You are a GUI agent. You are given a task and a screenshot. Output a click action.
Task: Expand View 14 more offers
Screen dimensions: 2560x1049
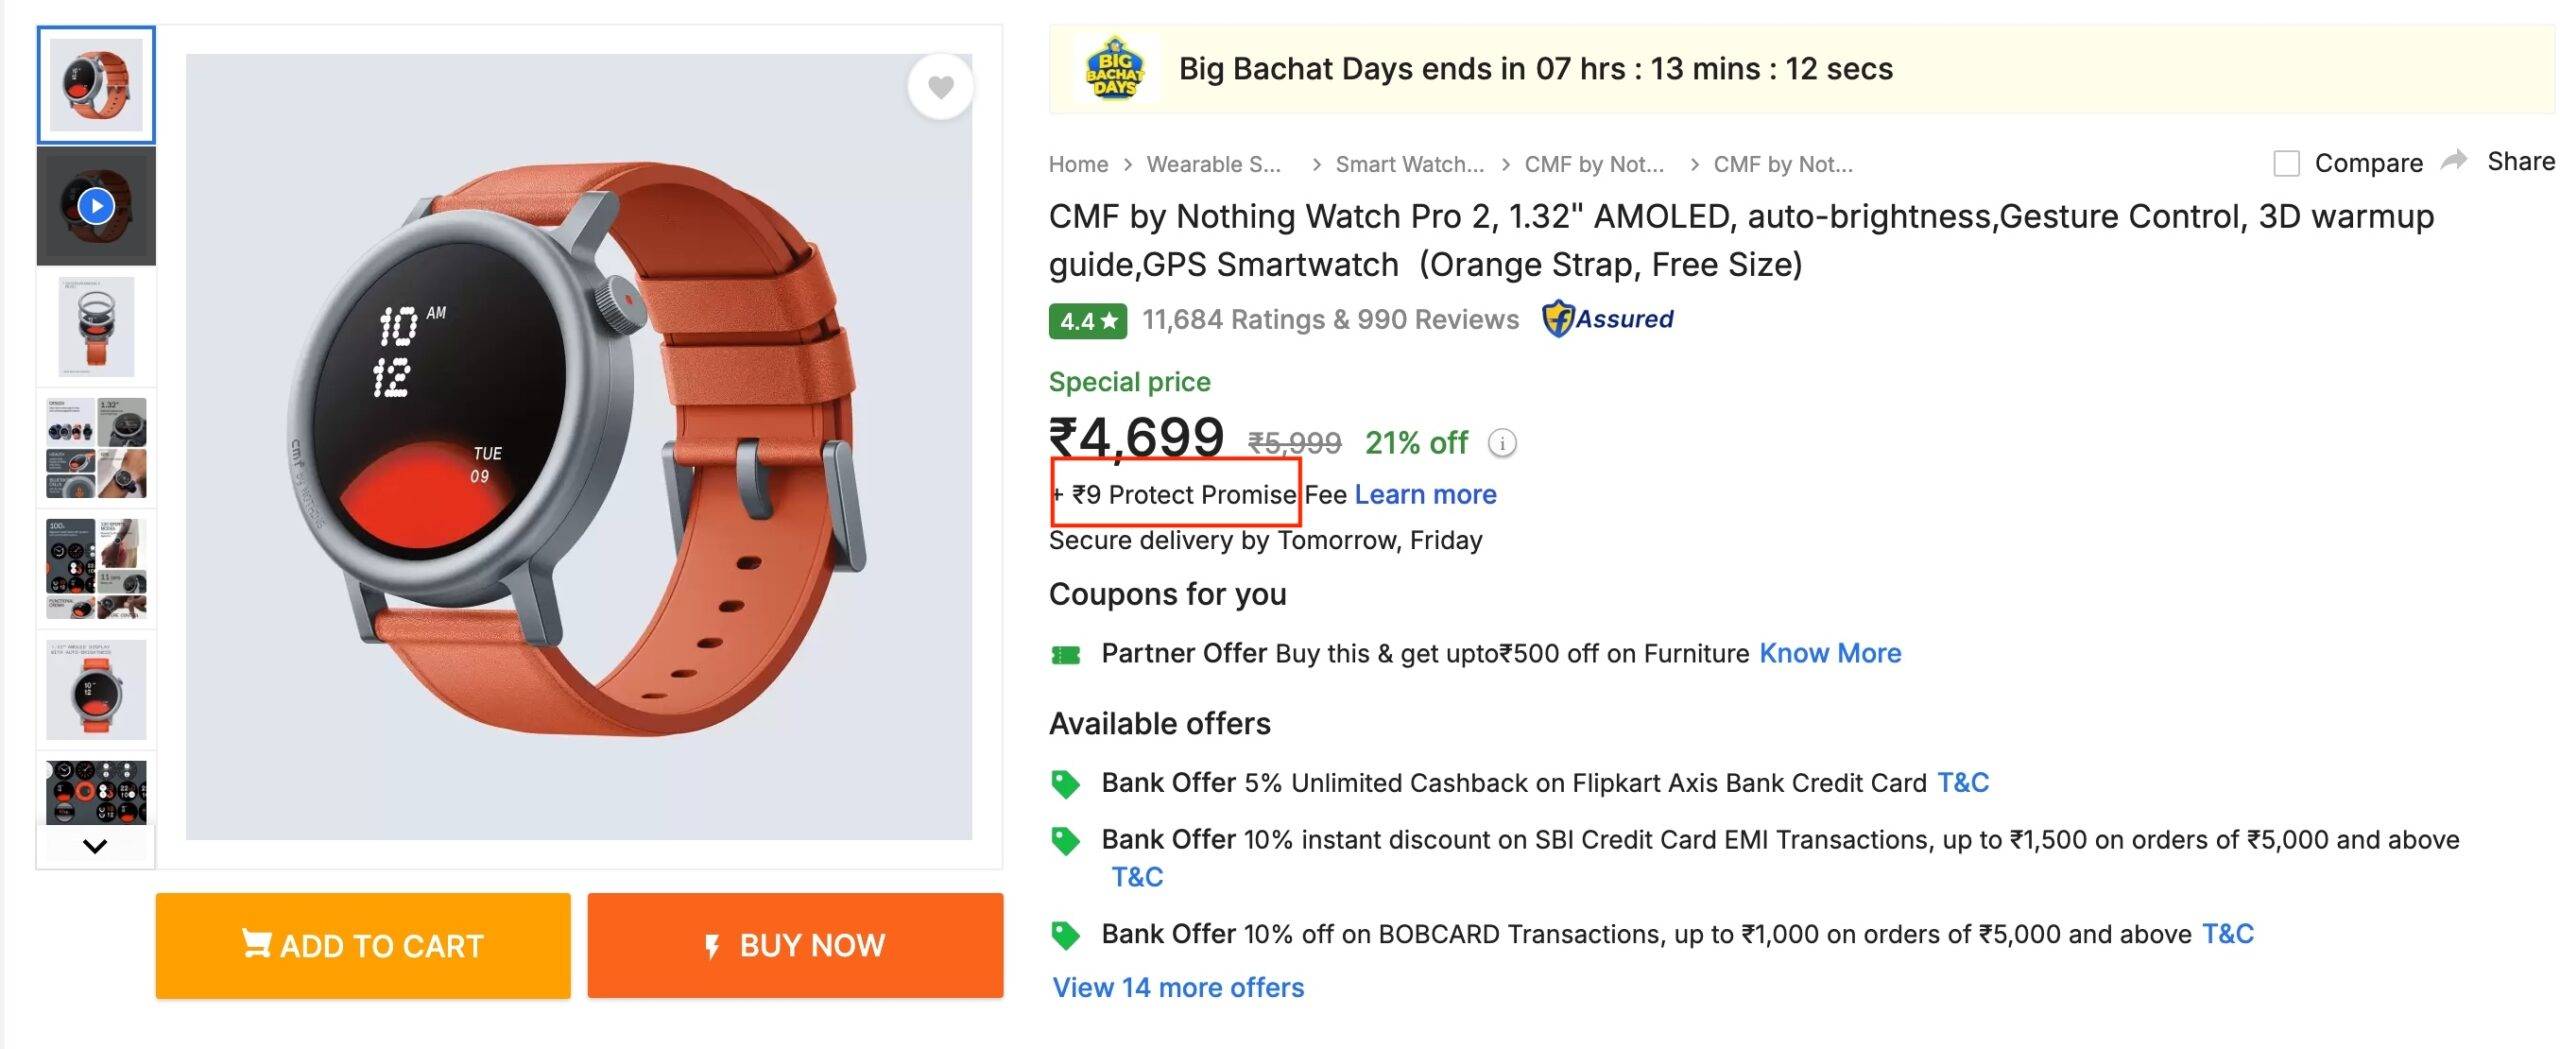[1178, 988]
